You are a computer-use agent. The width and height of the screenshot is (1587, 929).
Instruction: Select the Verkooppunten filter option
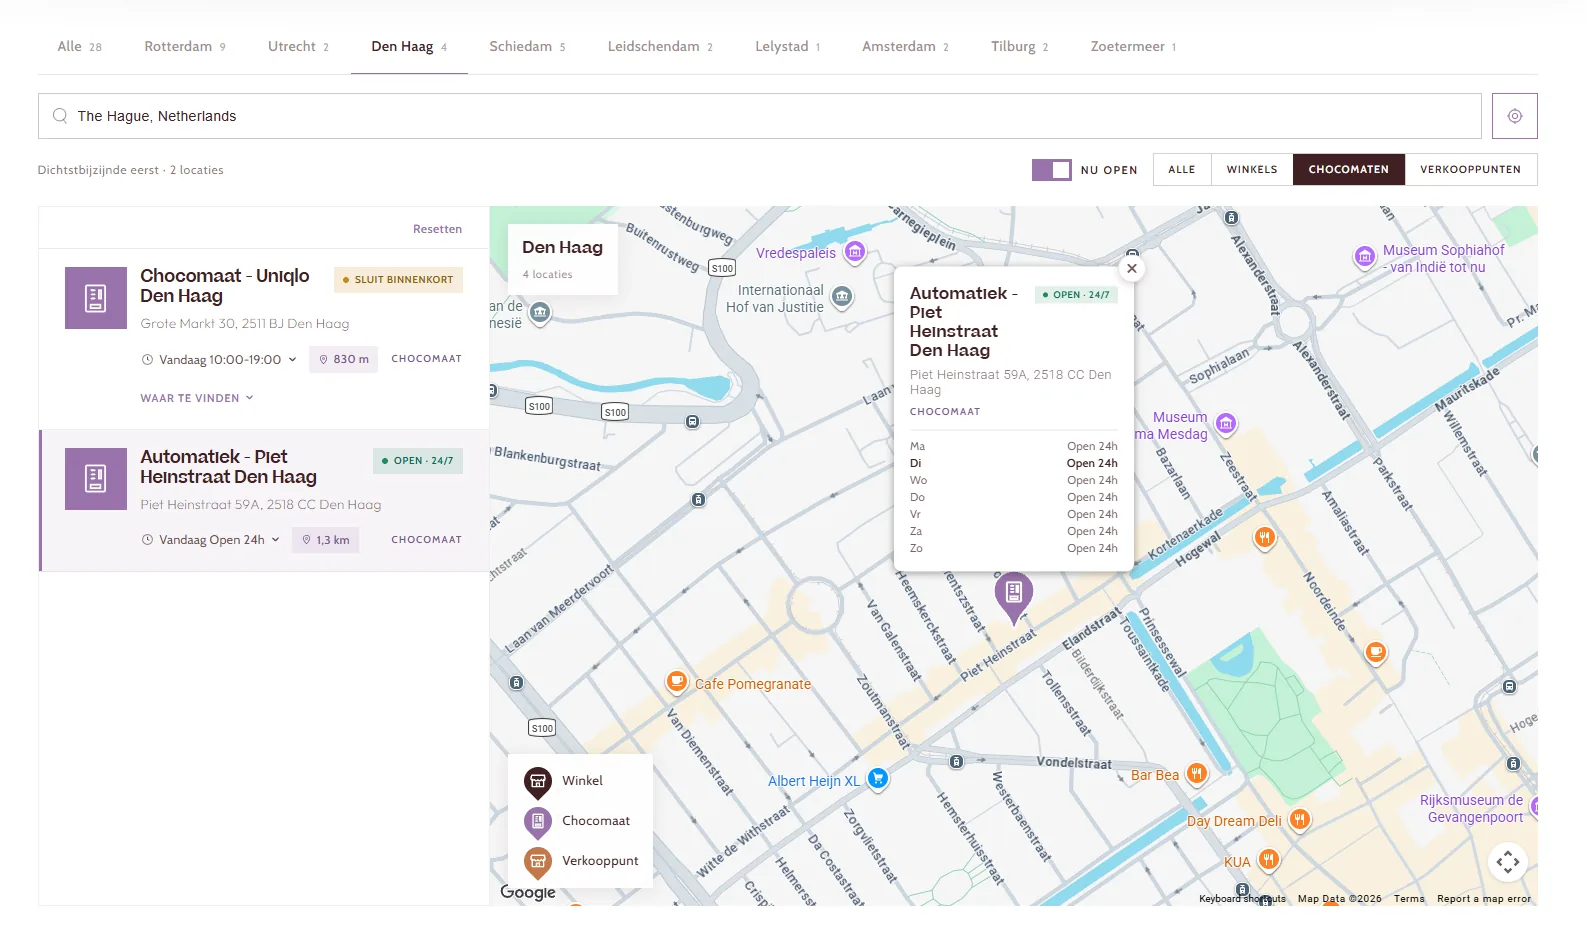(x=1471, y=170)
